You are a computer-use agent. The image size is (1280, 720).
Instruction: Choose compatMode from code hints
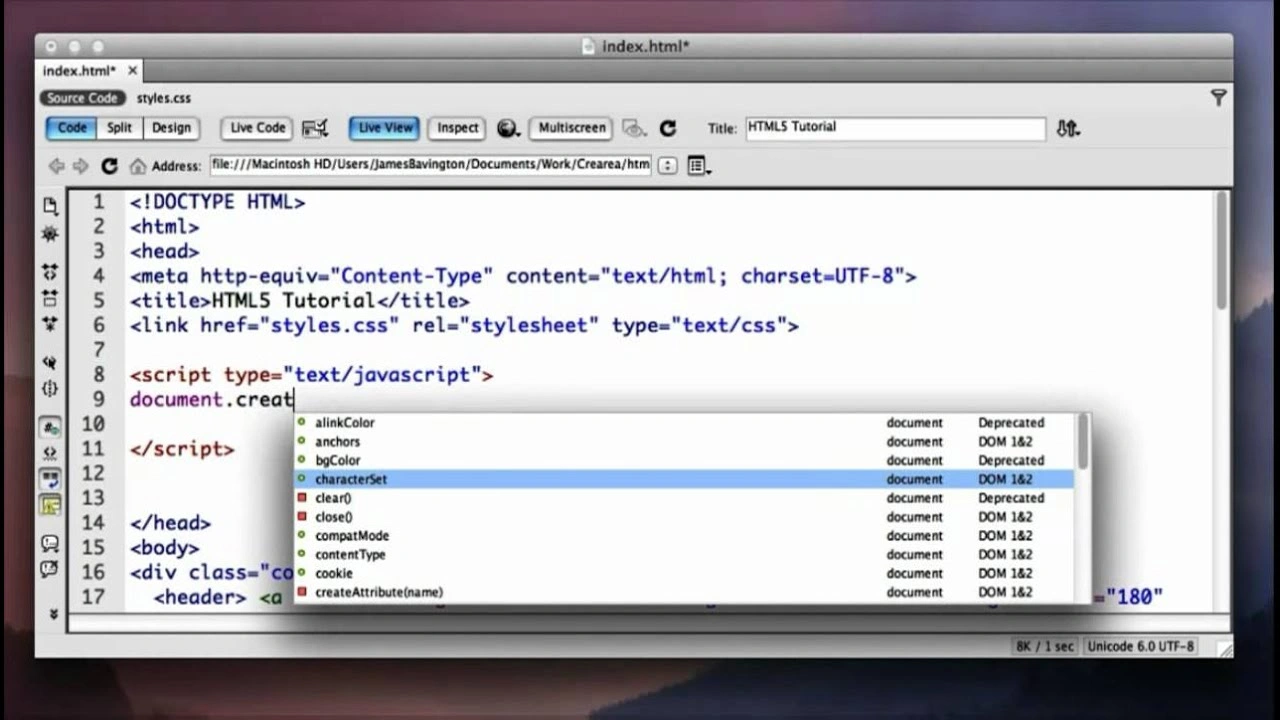tap(684, 536)
